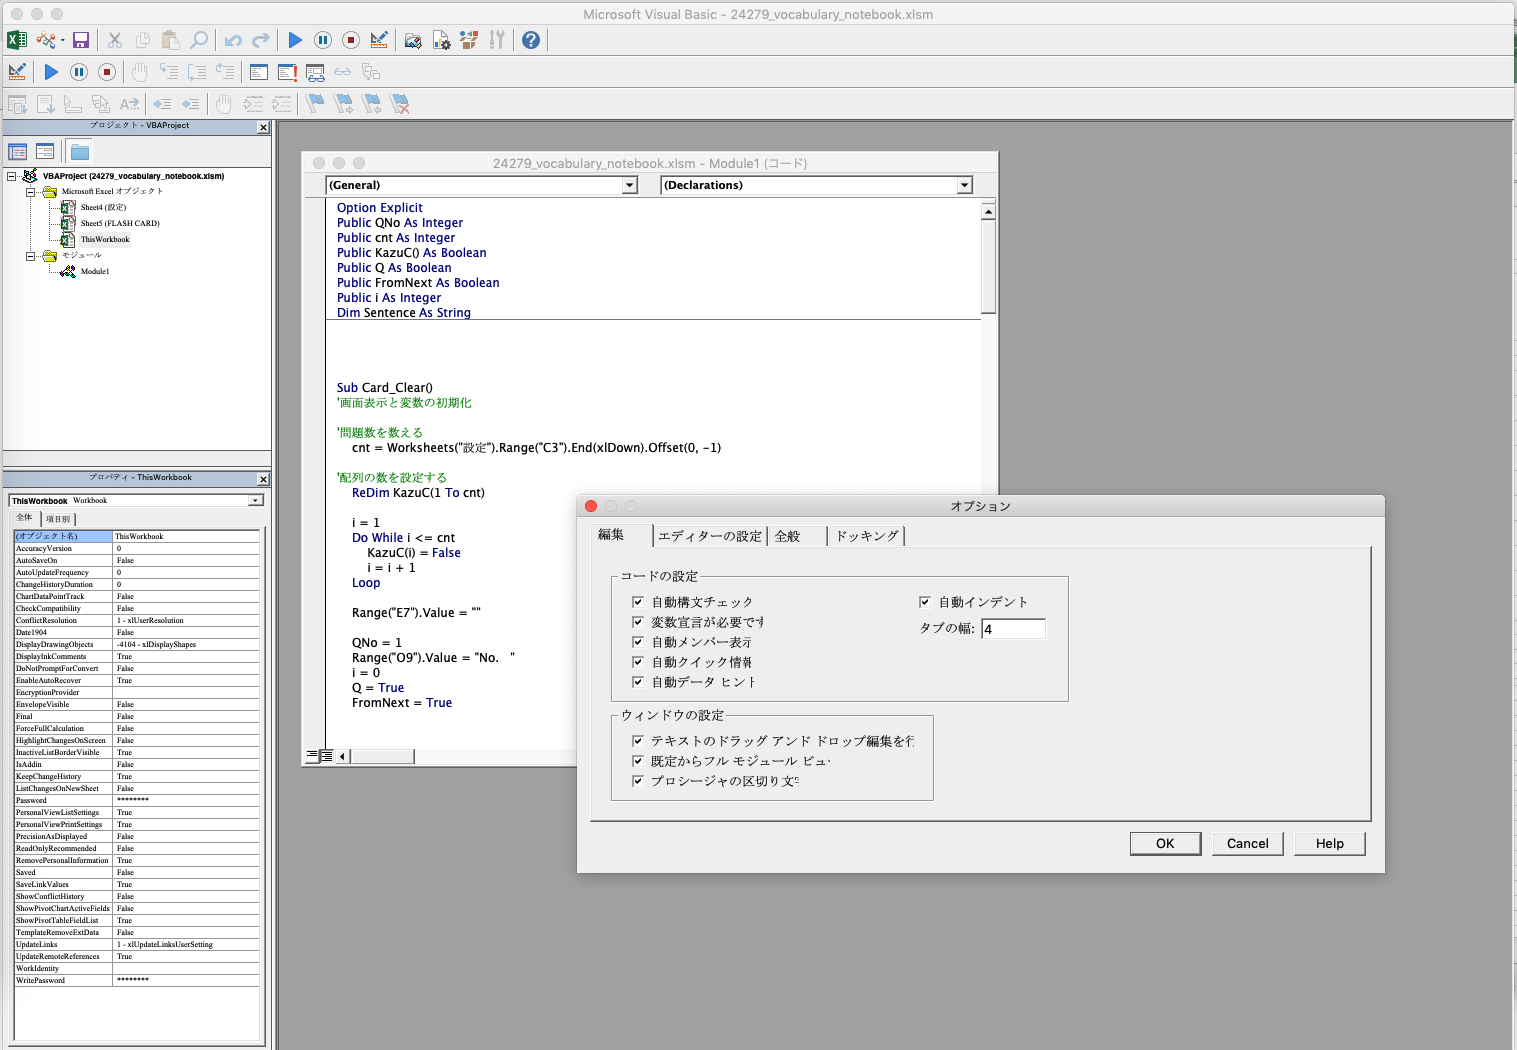
Task: Collapse Microsoft Excel オブジェクト folder
Action: pos(30,192)
